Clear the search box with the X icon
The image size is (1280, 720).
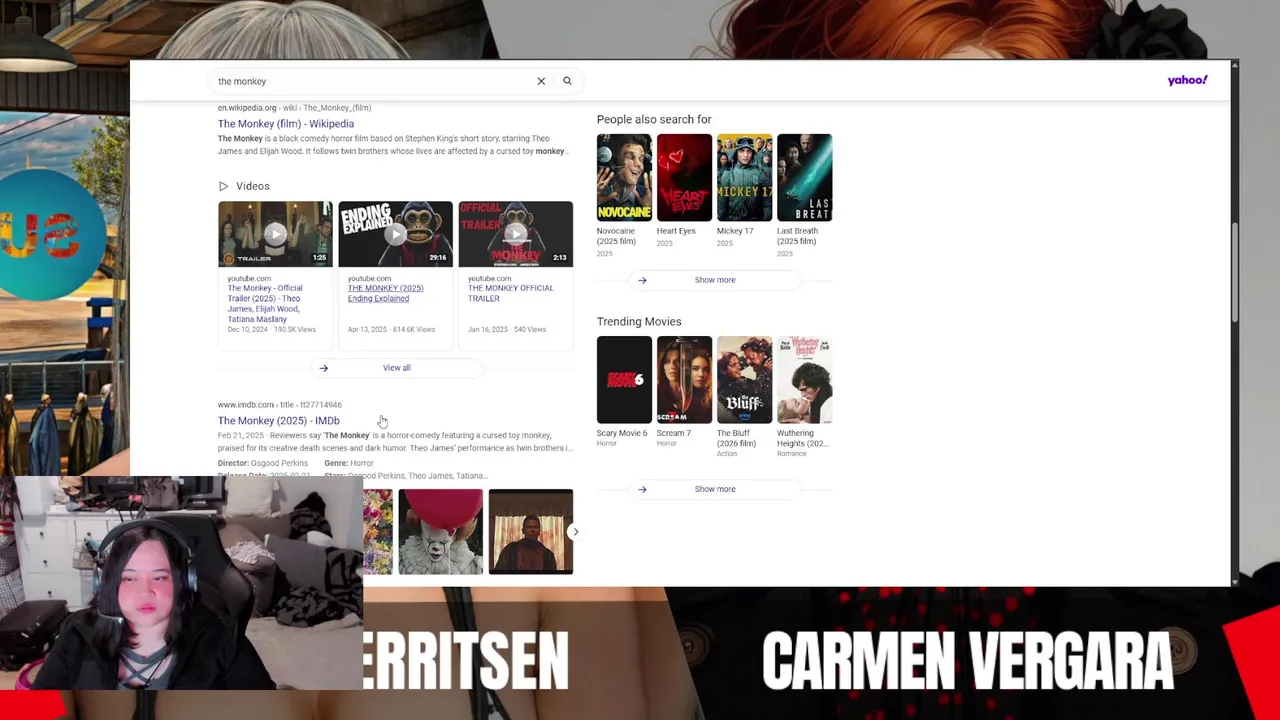[541, 81]
